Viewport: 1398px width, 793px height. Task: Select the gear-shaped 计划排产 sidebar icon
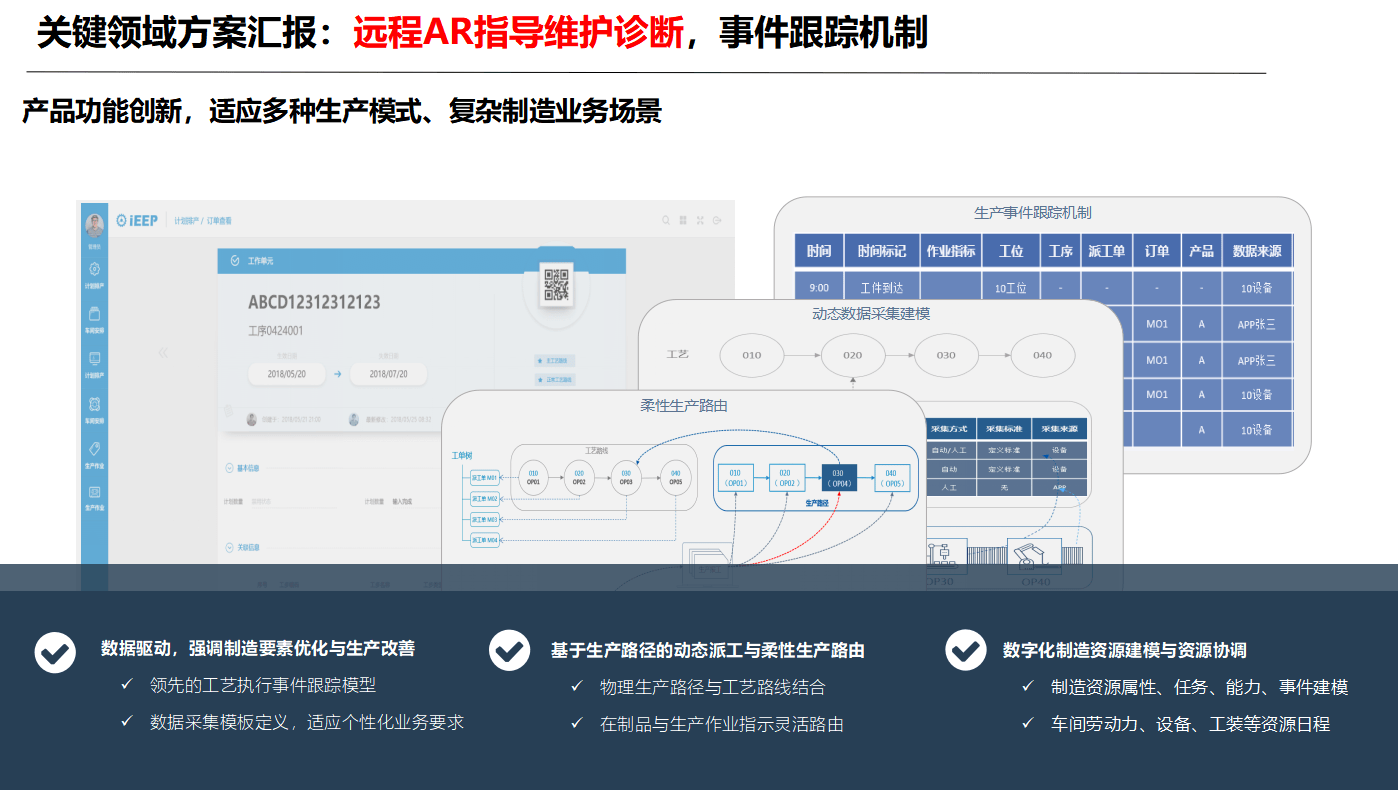pyautogui.click(x=94, y=269)
